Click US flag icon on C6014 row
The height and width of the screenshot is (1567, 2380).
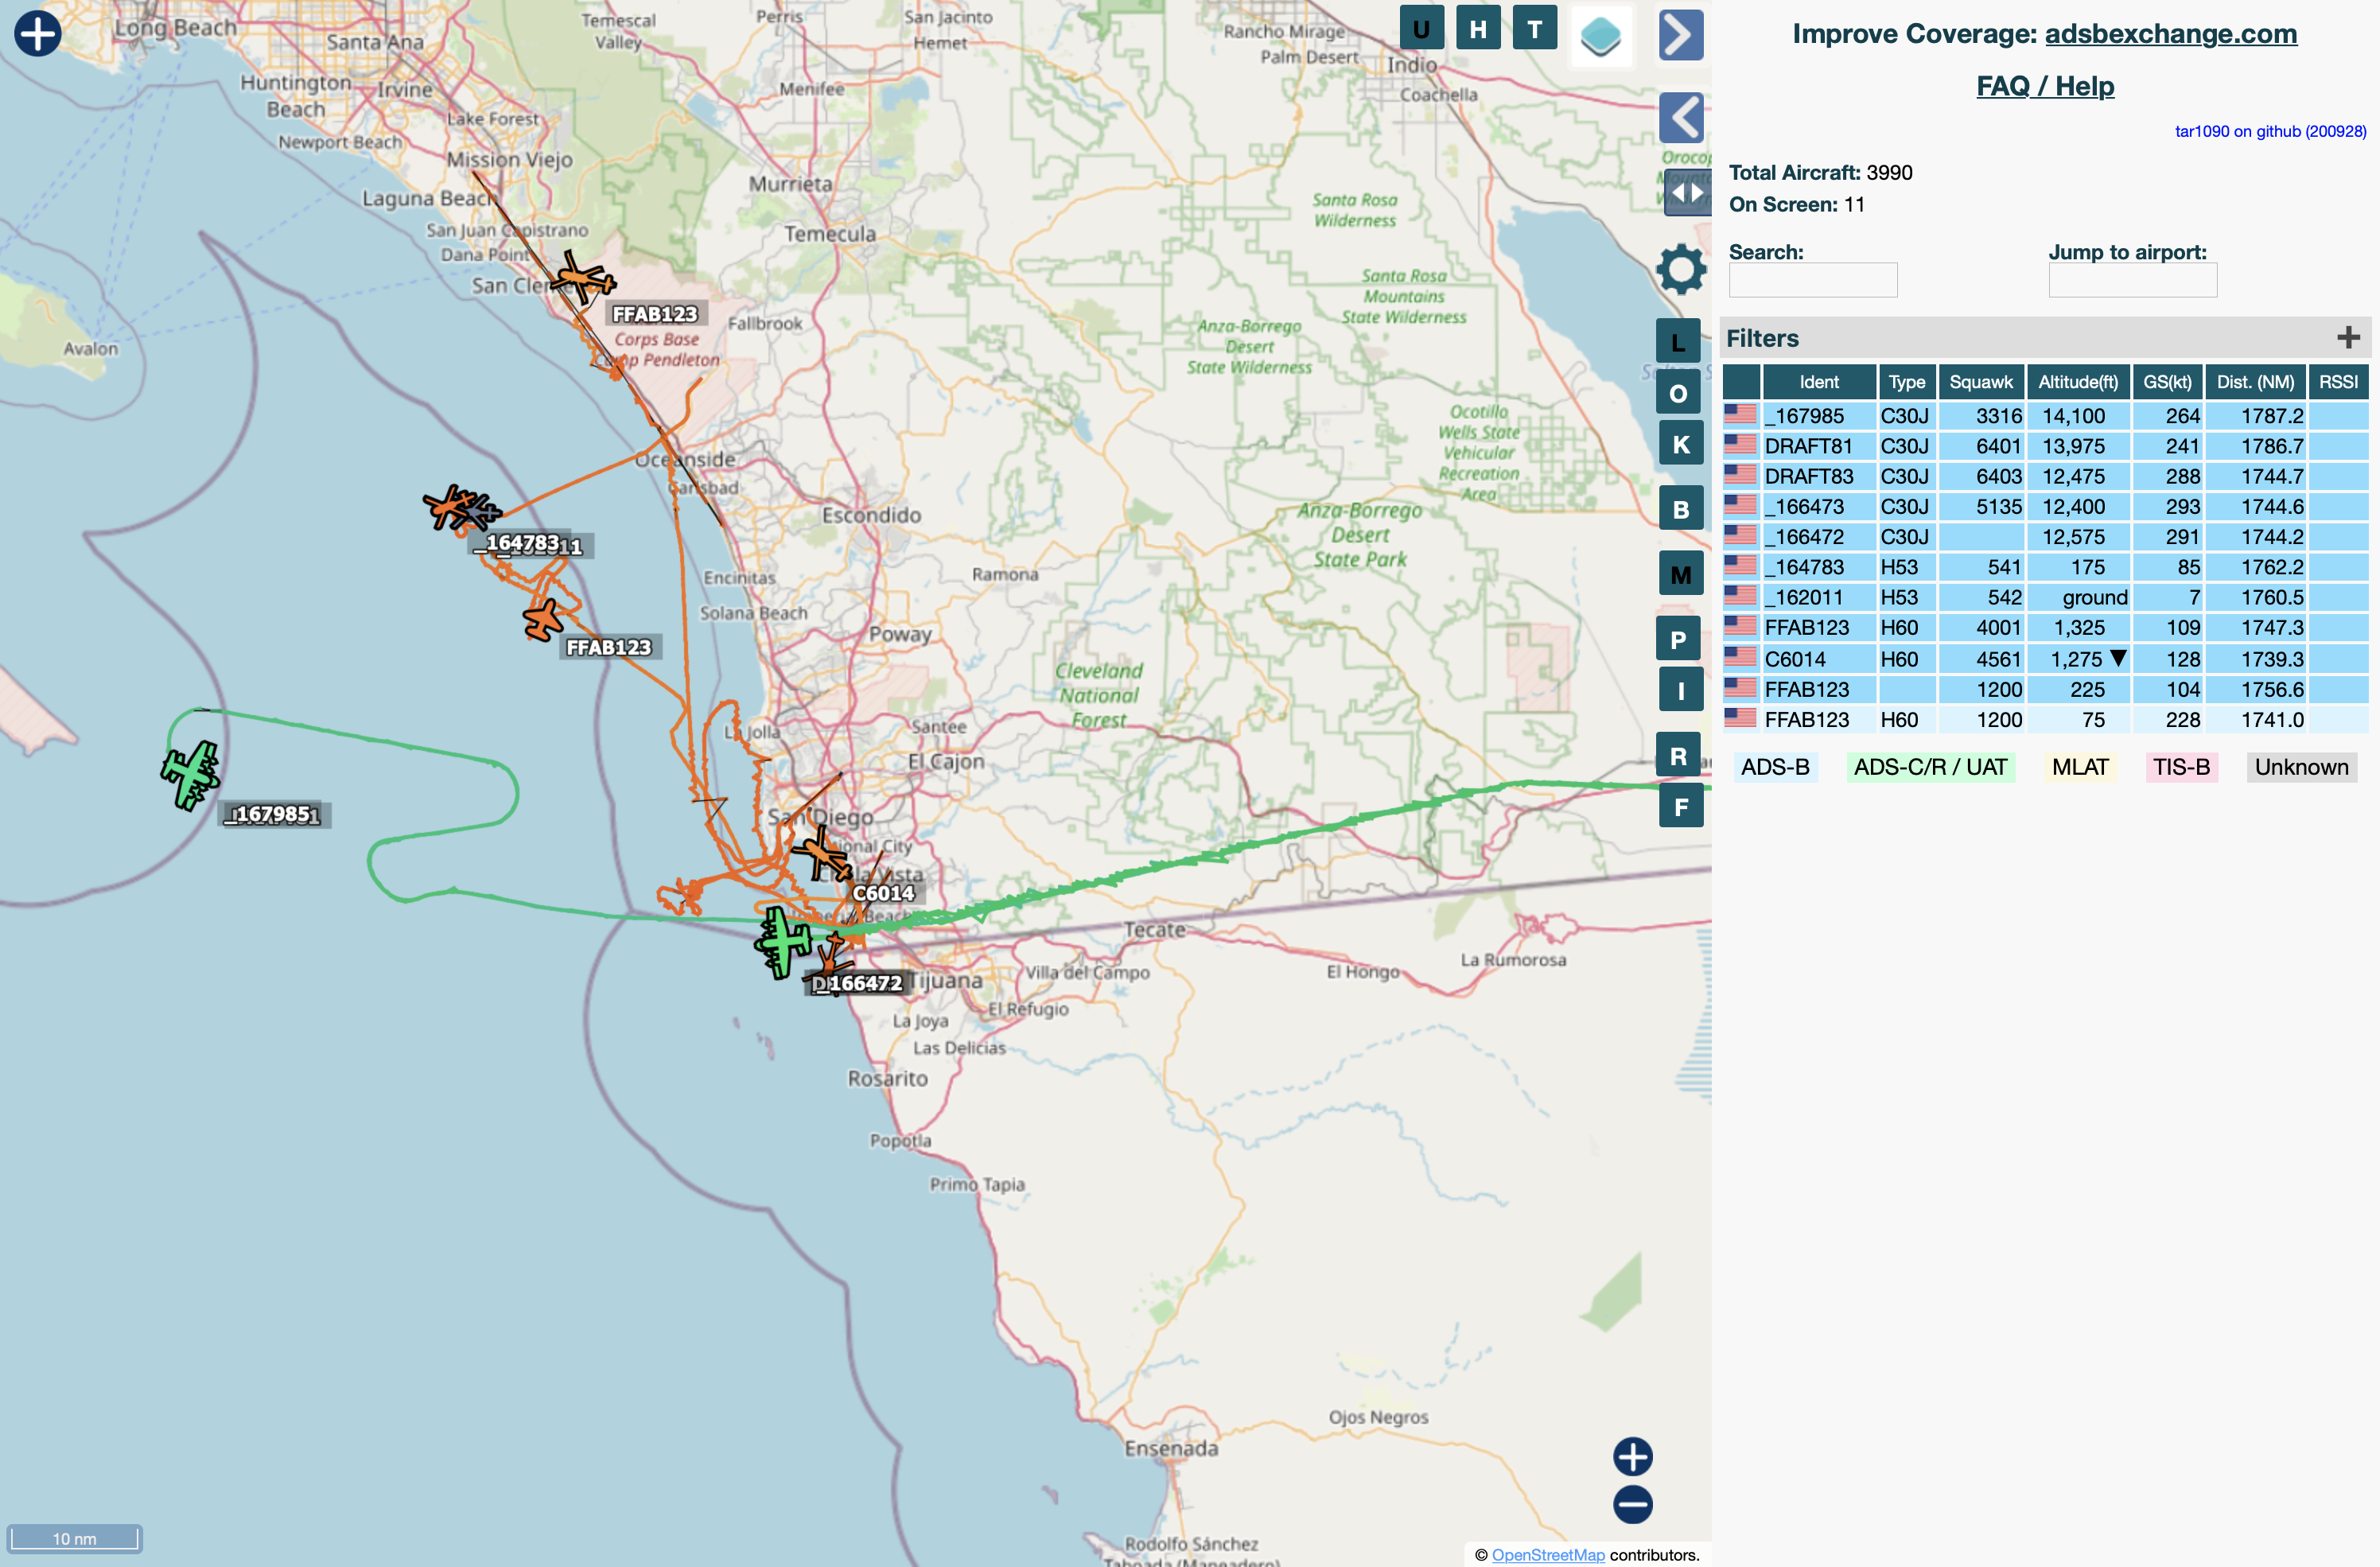click(x=1740, y=657)
